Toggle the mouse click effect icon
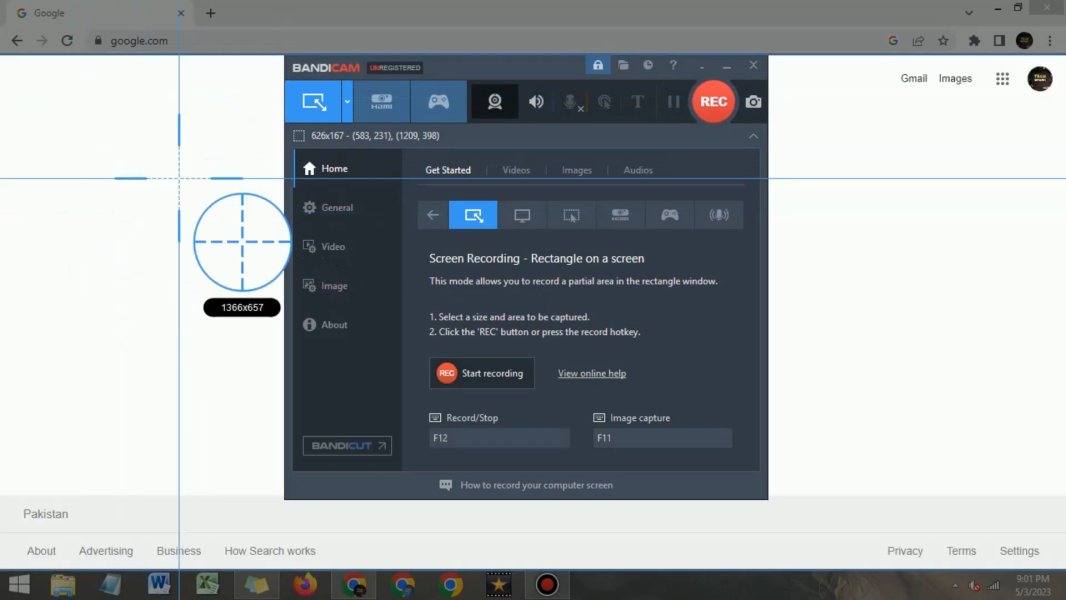Screen dimensions: 1066x600 (604, 102)
